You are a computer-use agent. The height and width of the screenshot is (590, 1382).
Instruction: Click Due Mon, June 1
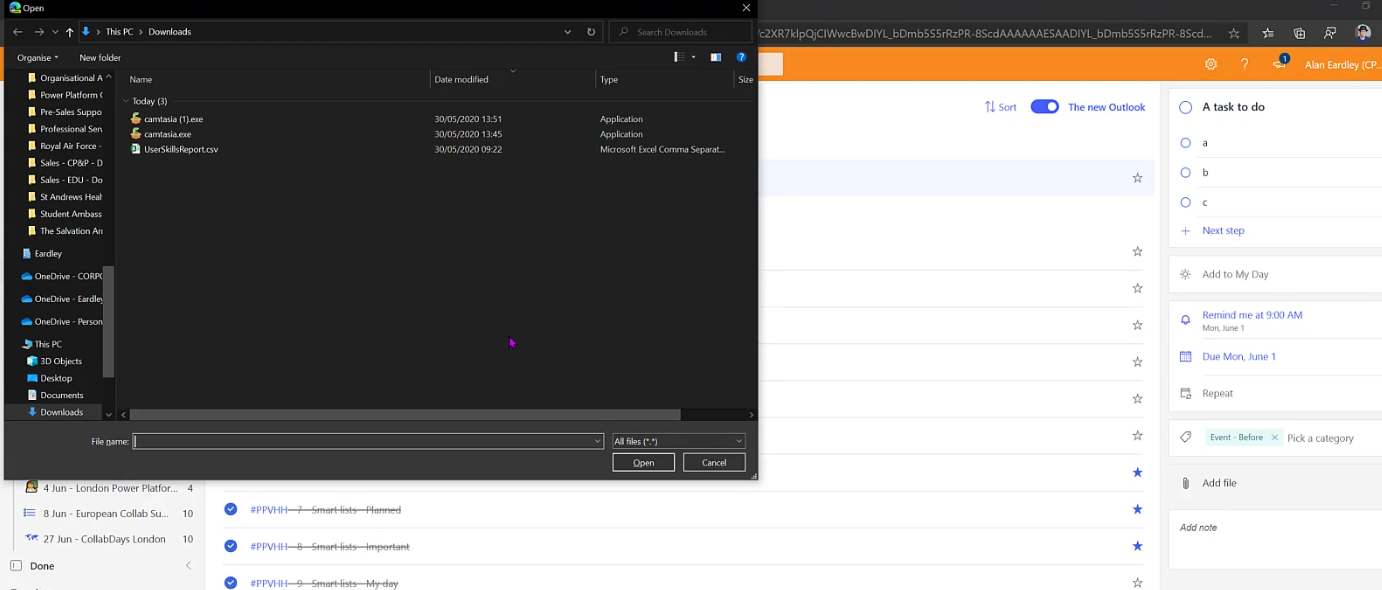coord(1239,356)
